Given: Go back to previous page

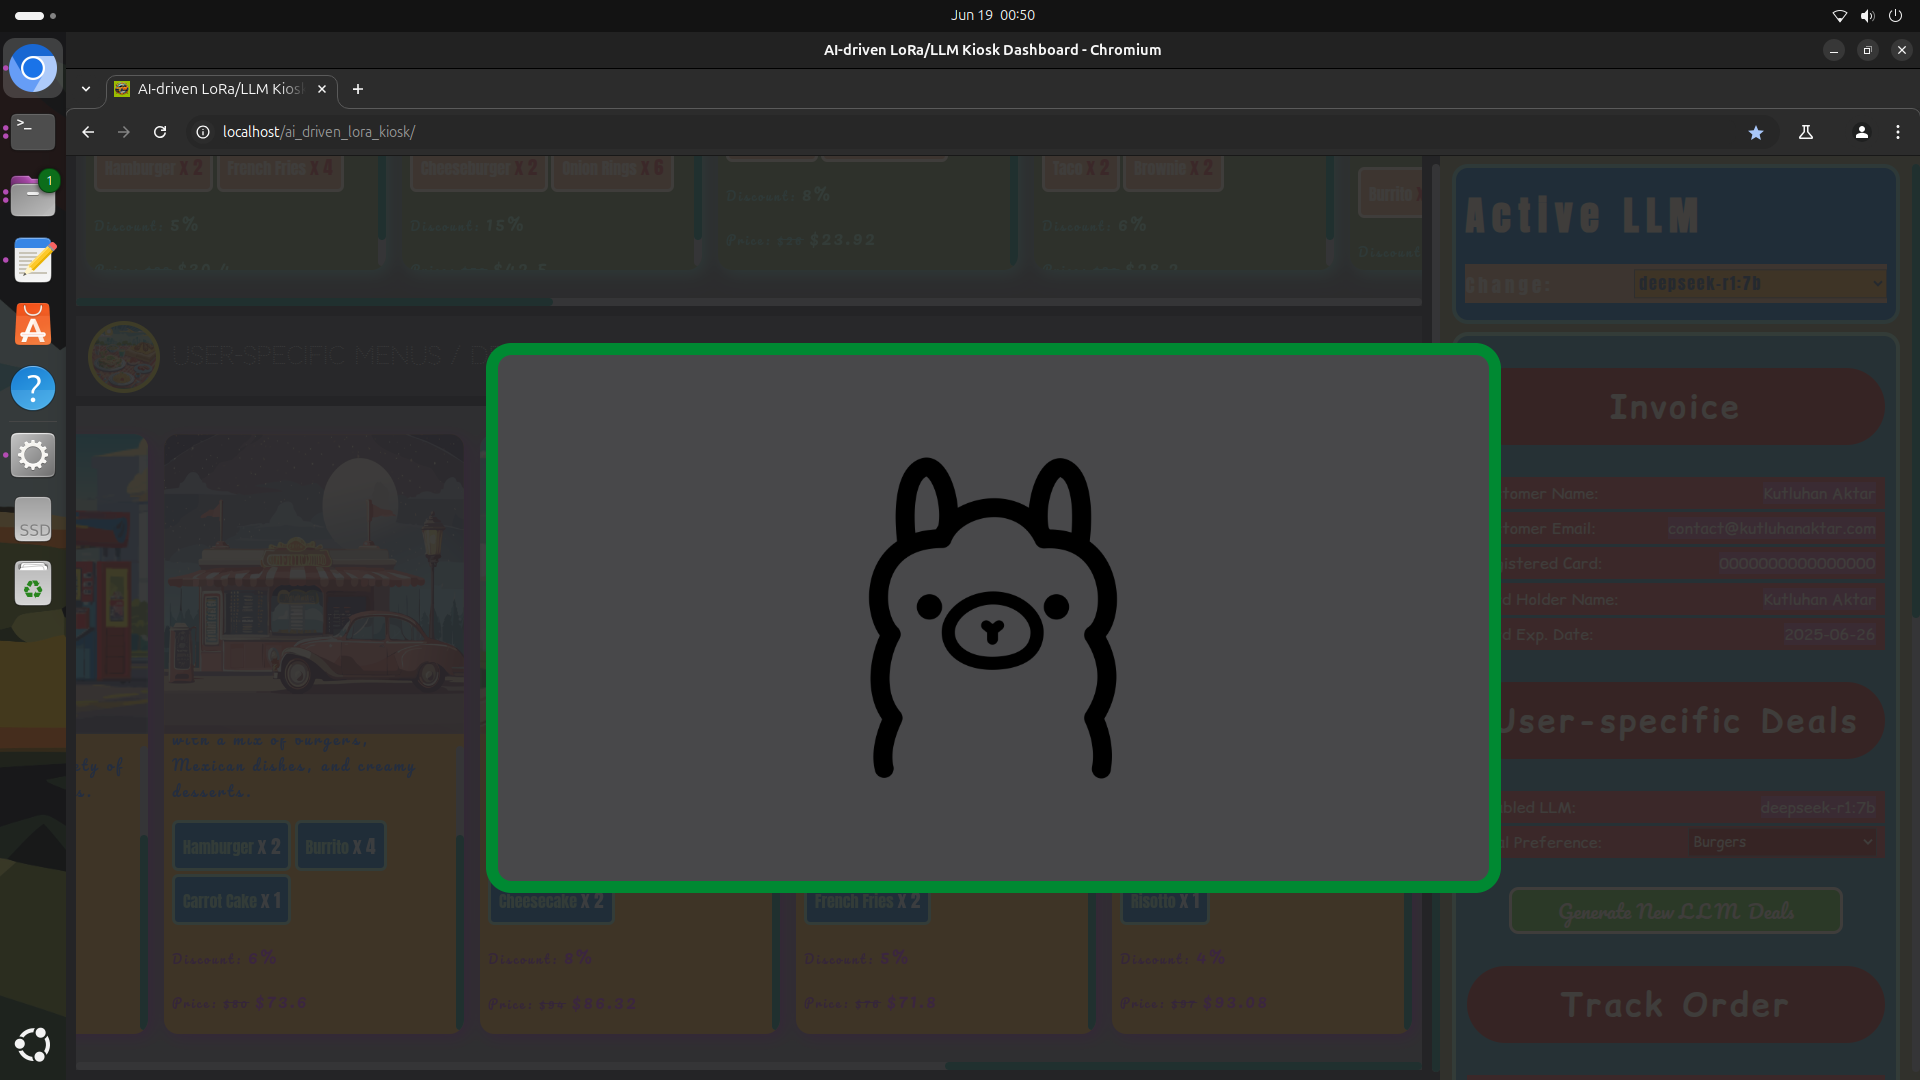Looking at the screenshot, I should click(x=88, y=132).
